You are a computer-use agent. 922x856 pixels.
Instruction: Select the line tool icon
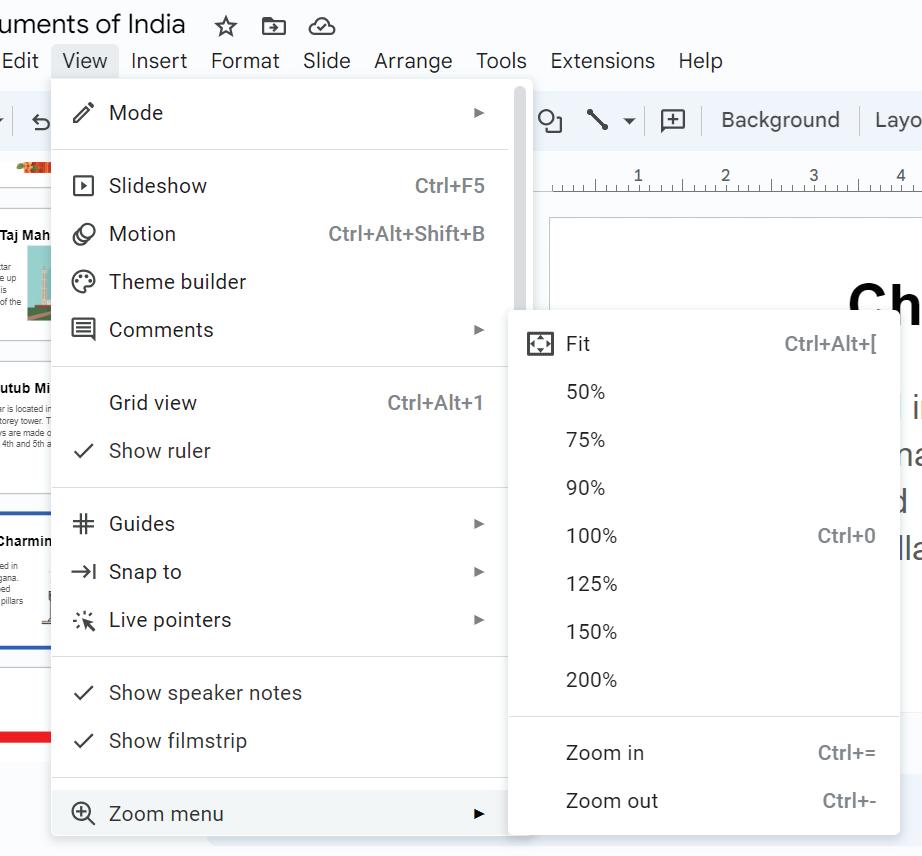pyautogui.click(x=598, y=120)
